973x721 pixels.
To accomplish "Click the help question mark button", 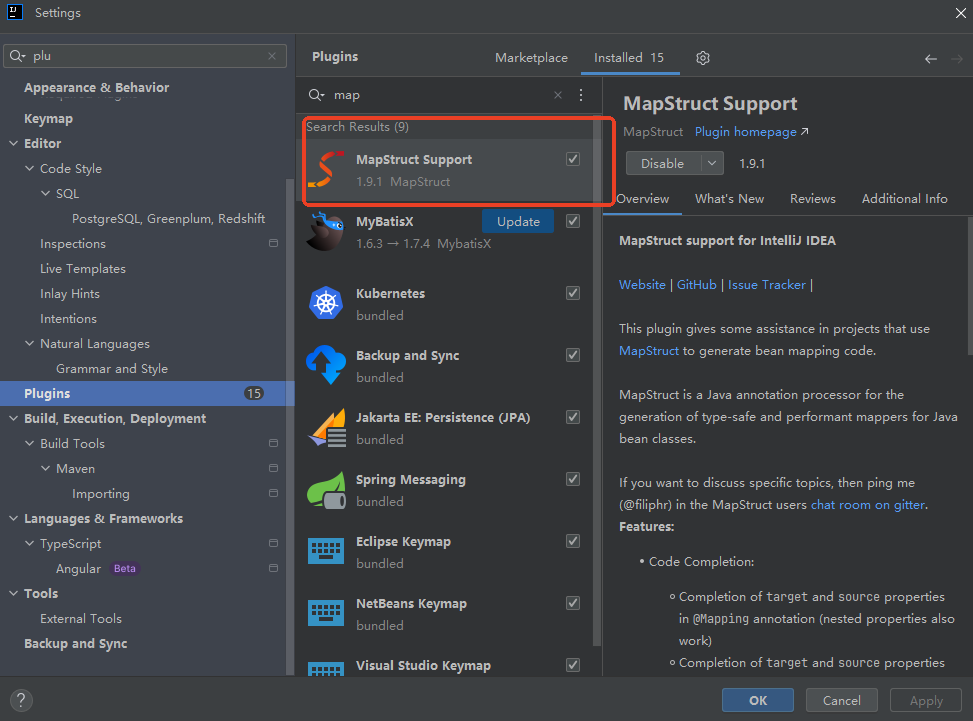I will point(21,701).
